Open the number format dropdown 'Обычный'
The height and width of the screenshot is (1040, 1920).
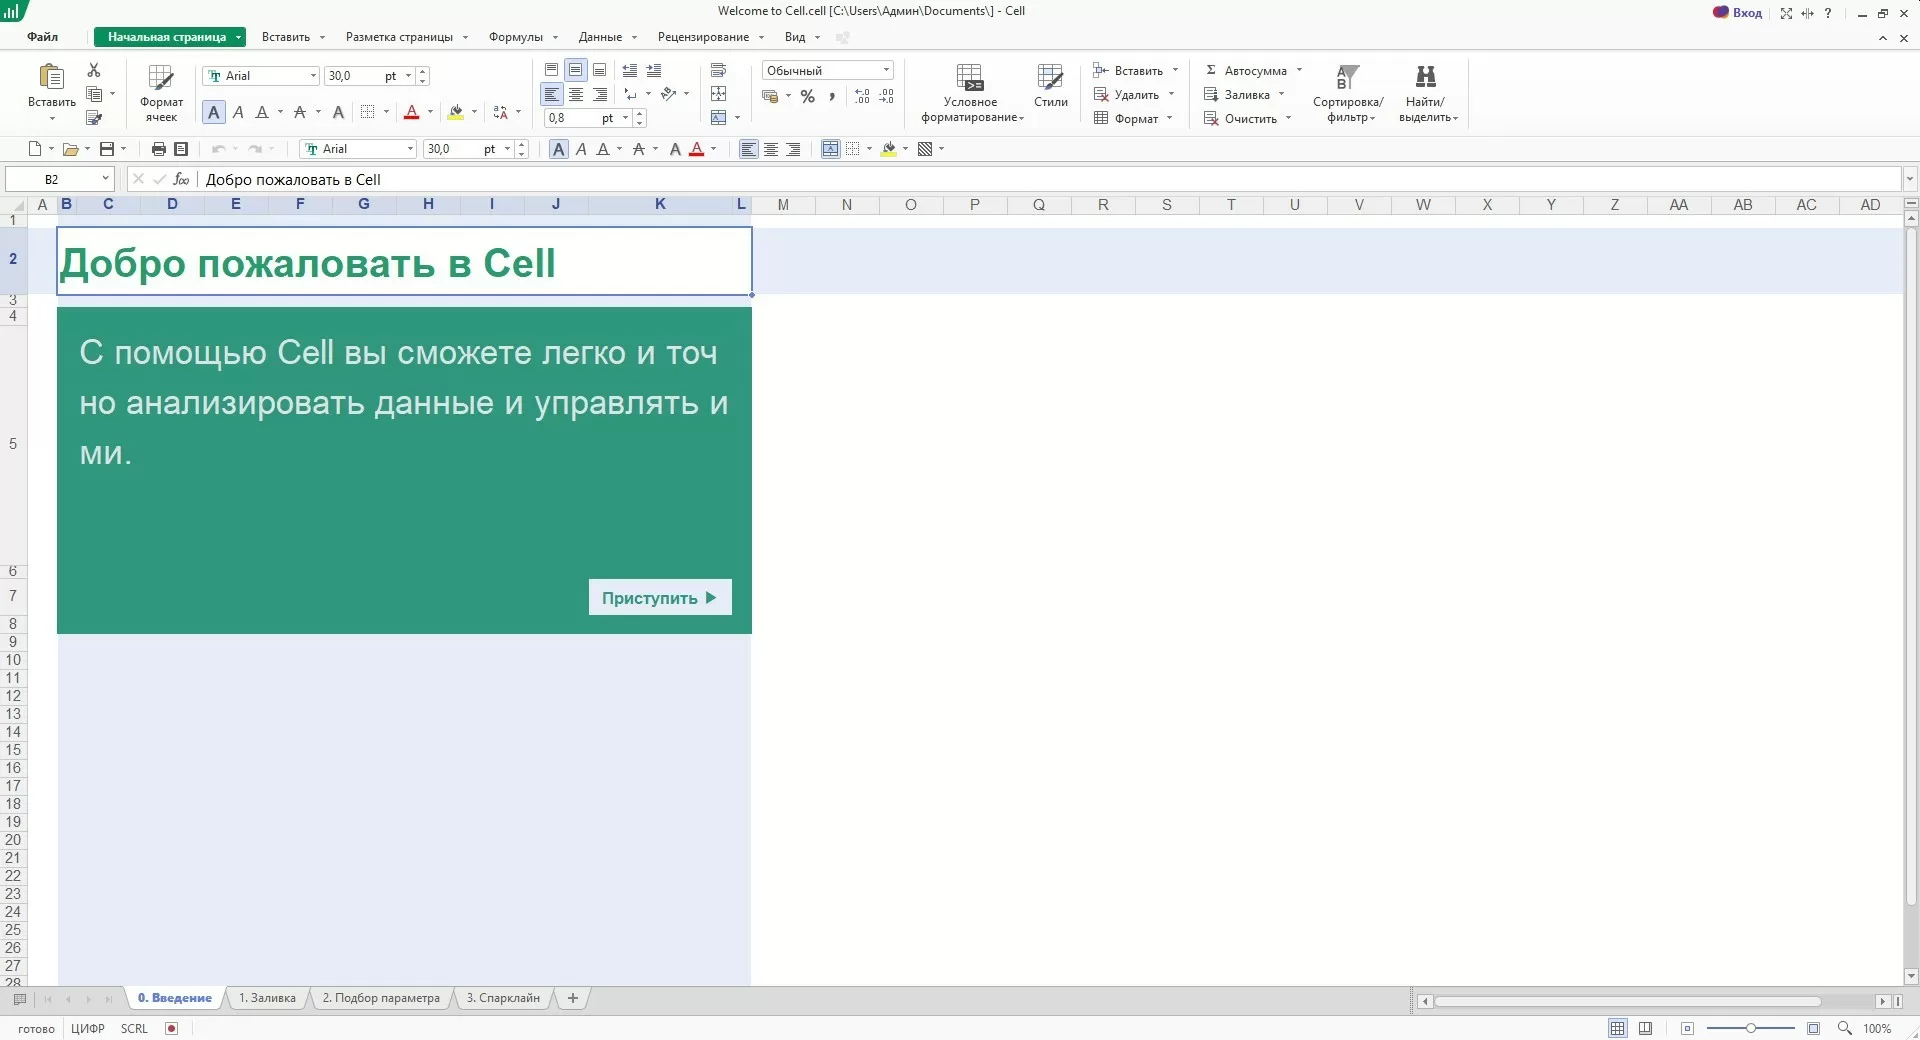pyautogui.click(x=886, y=70)
